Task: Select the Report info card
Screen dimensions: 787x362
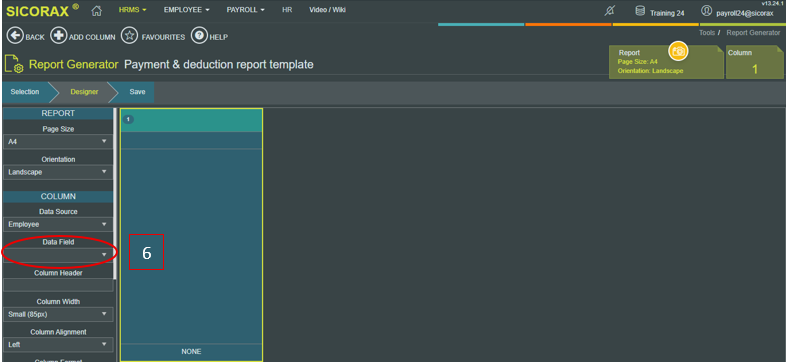Action: click(667, 62)
